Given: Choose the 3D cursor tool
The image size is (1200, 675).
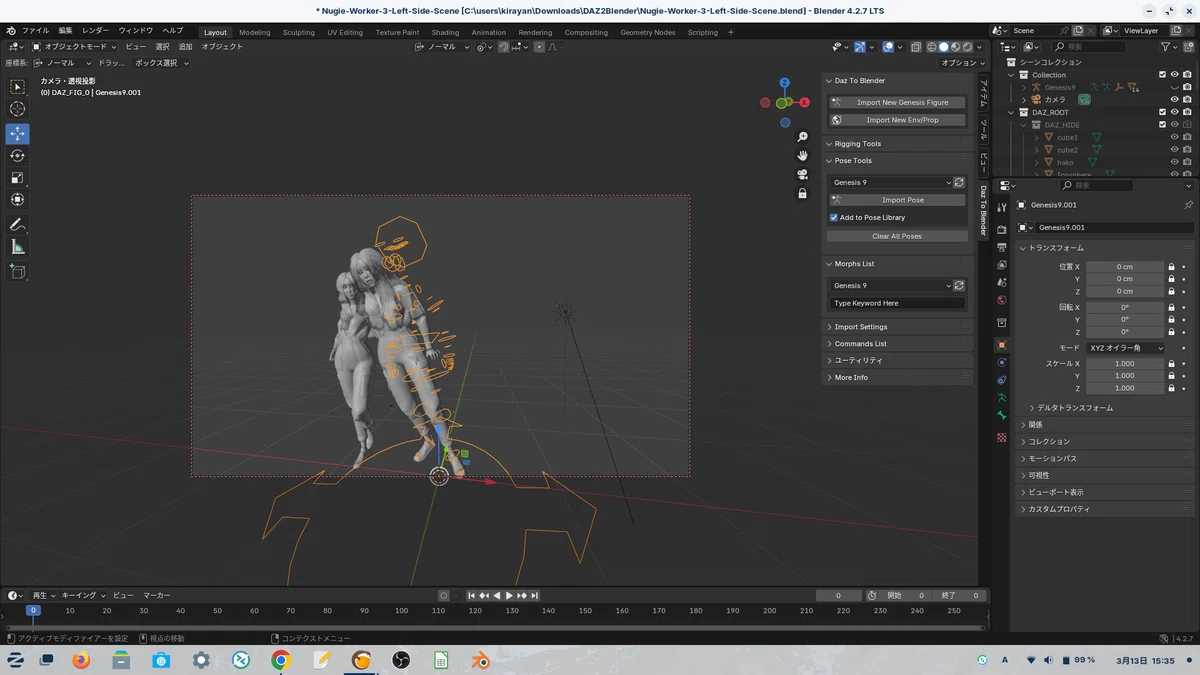Looking at the screenshot, I should (x=17, y=109).
